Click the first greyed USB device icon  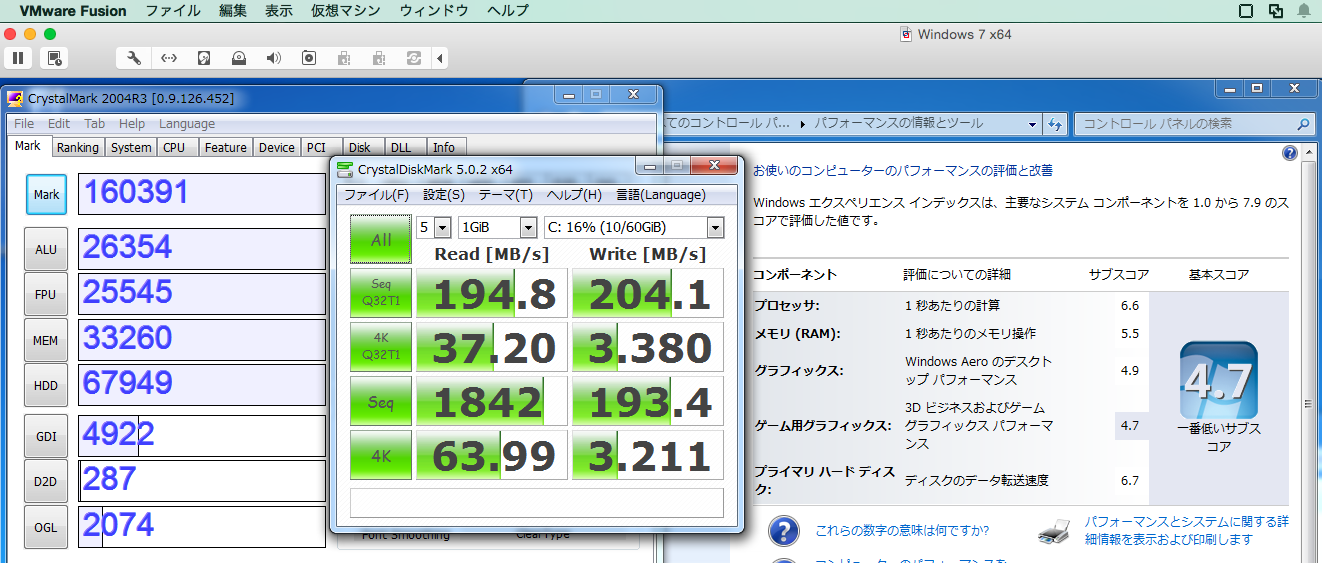pos(343,58)
